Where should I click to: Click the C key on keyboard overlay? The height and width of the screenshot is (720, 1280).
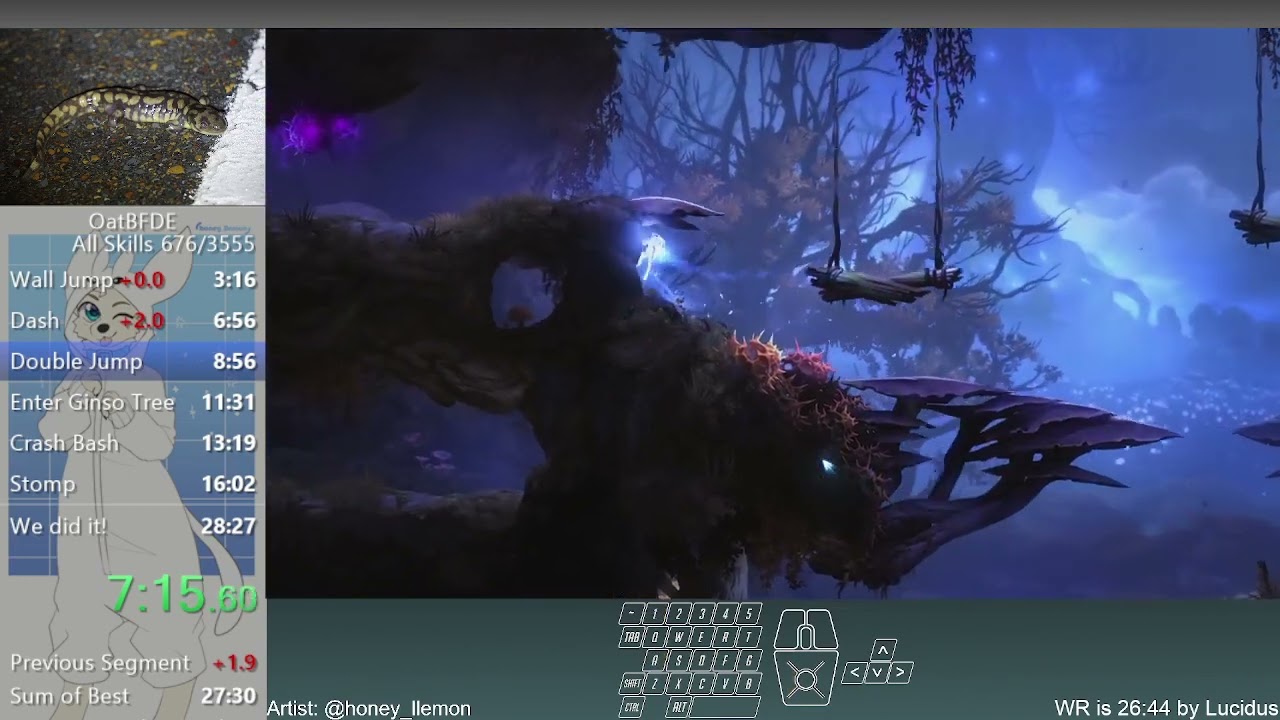(702, 684)
